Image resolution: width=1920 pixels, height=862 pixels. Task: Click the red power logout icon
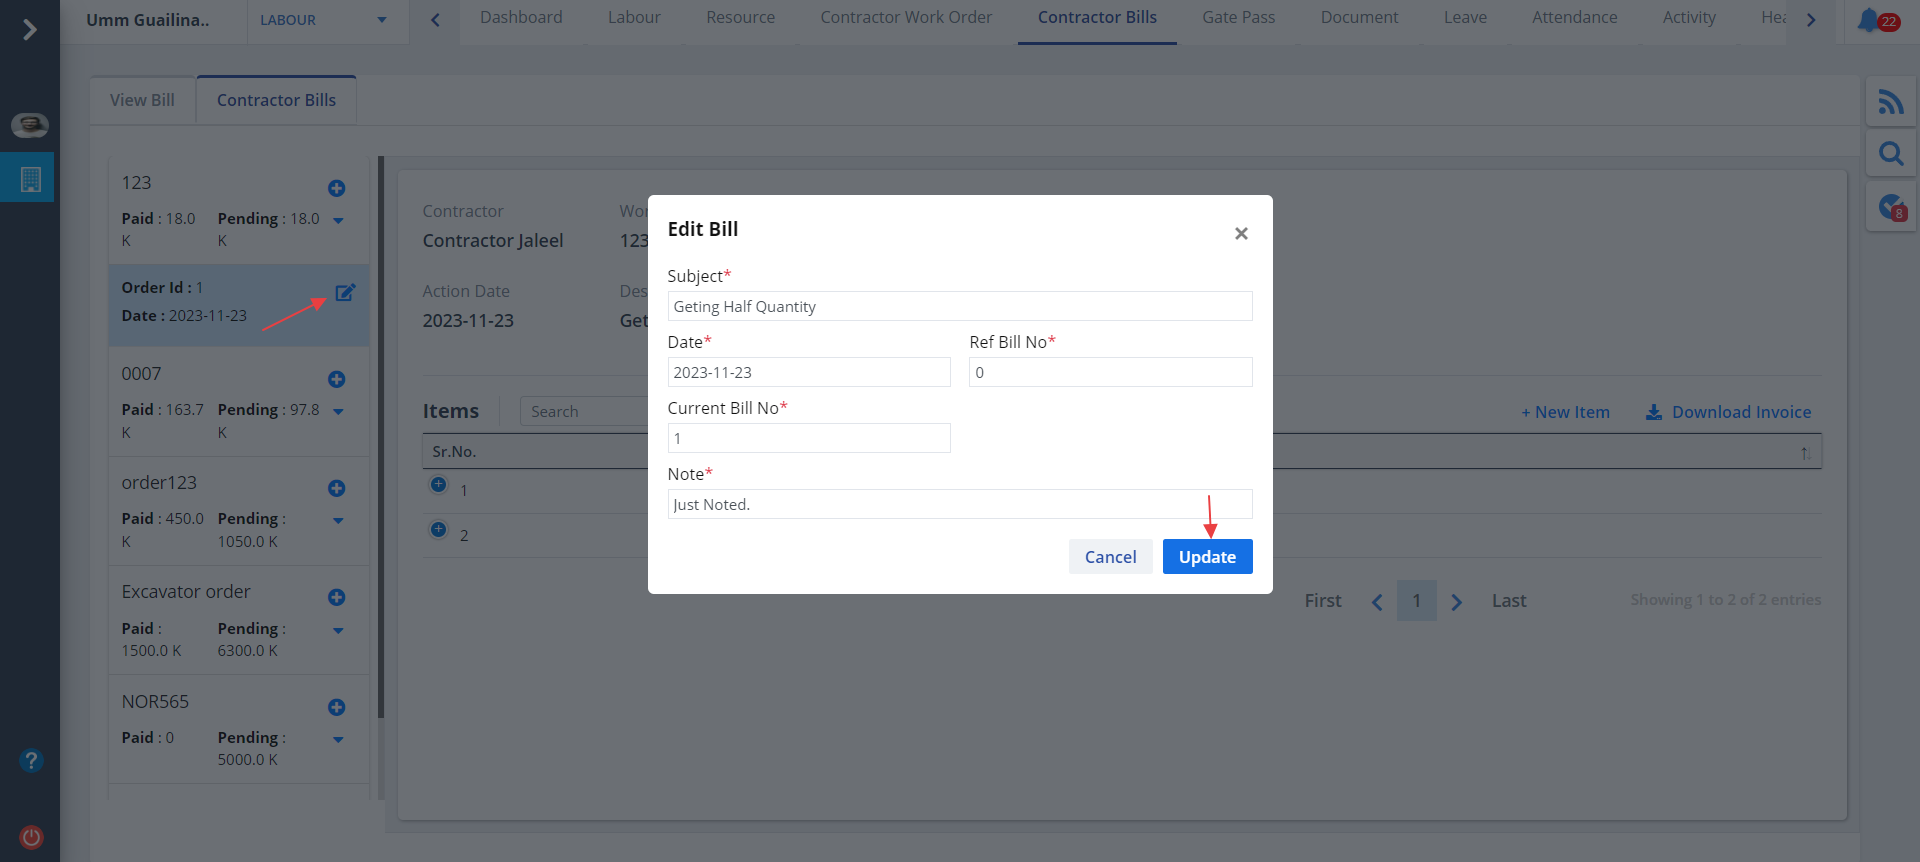pos(31,837)
